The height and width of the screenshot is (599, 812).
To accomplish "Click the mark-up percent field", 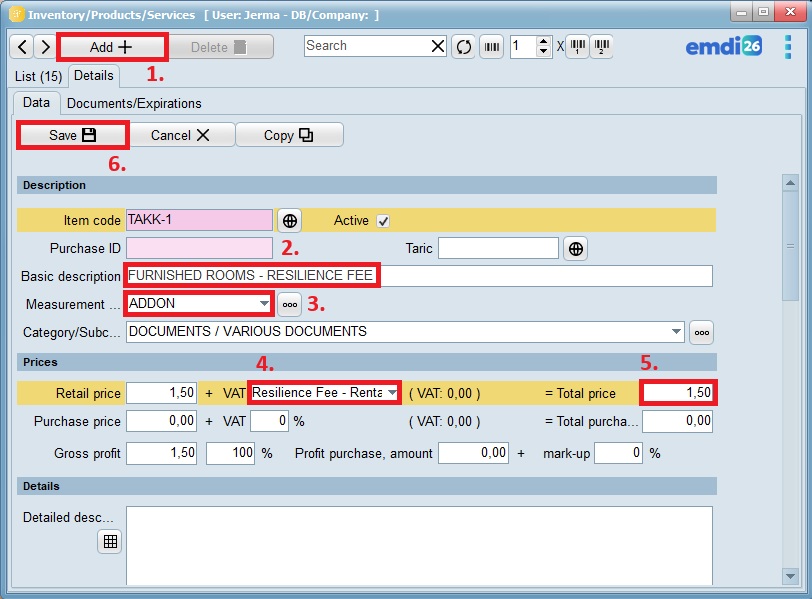I will coord(618,453).
